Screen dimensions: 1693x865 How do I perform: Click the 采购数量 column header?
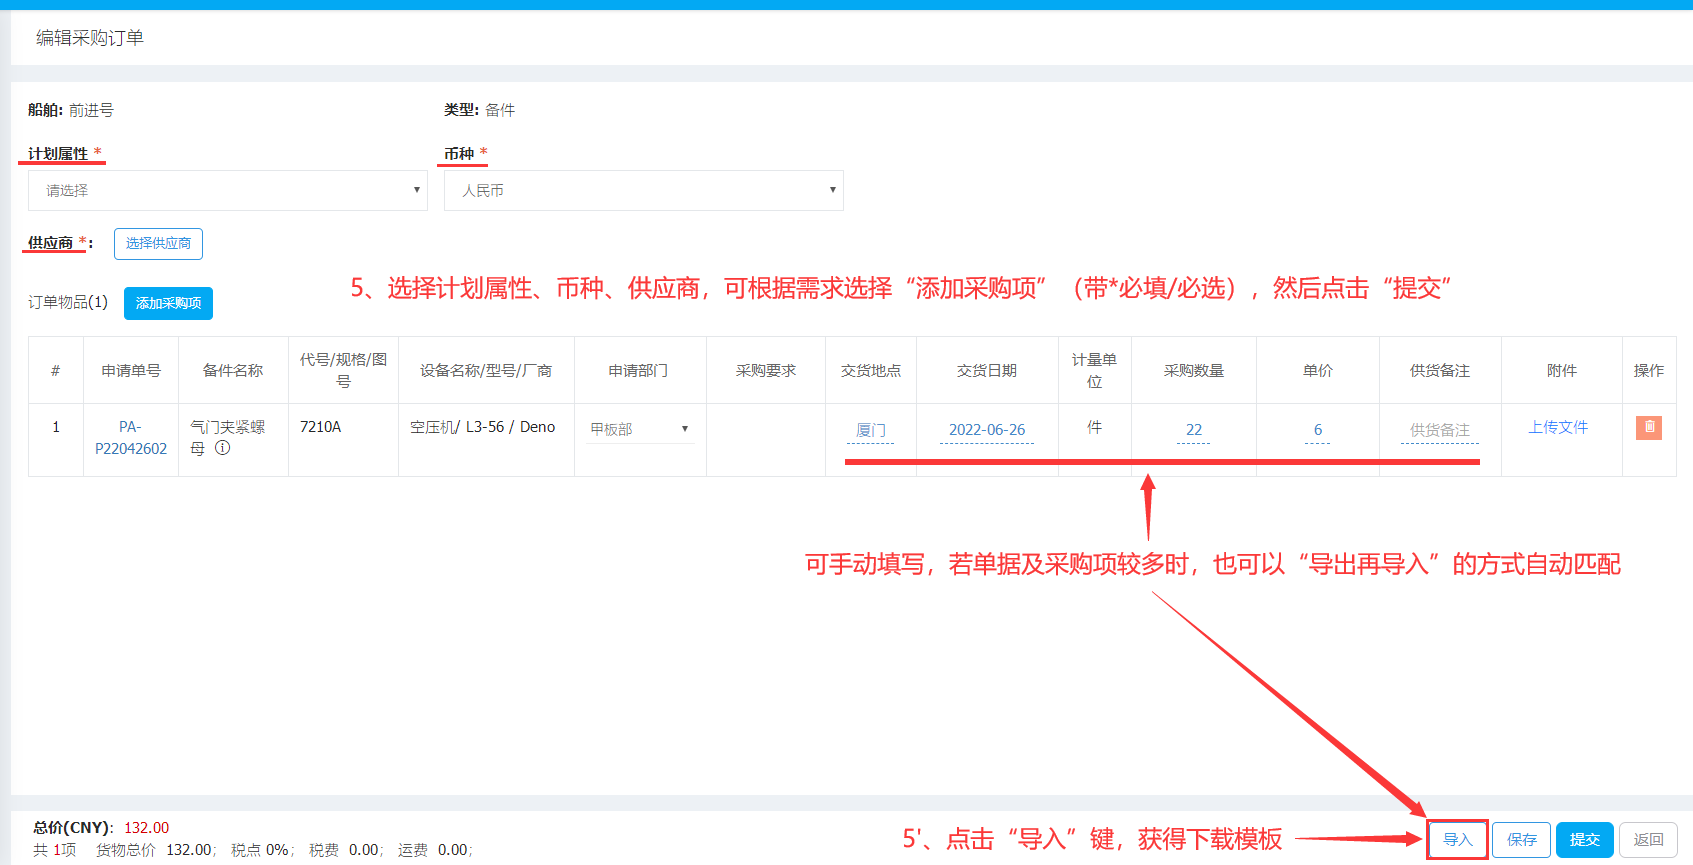[1194, 370]
